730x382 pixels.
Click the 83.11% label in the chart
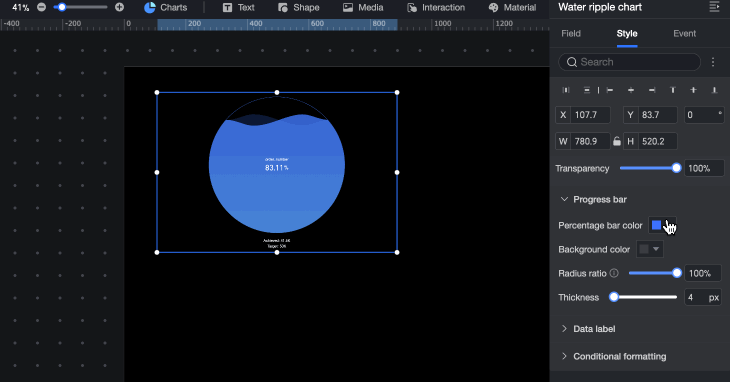coord(277,168)
